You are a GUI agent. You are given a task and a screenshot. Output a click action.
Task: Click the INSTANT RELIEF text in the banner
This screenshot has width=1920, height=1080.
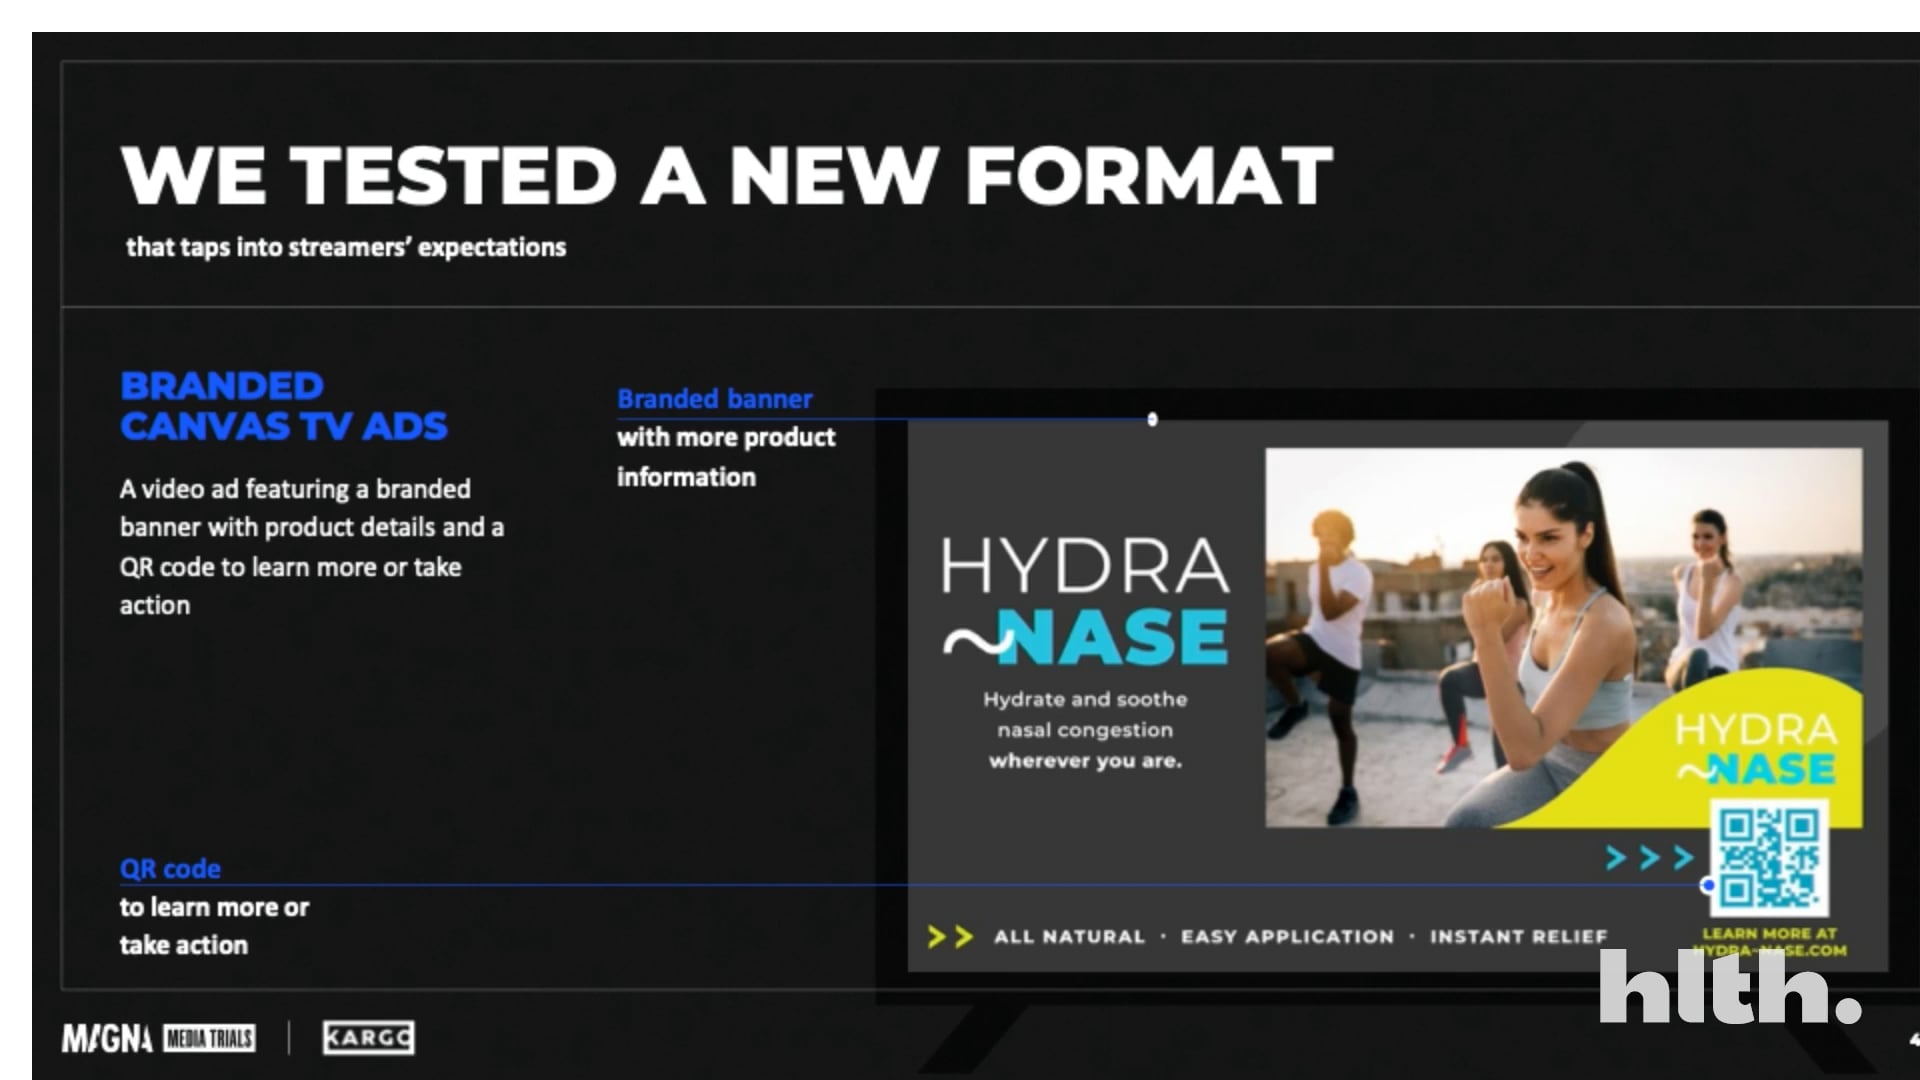point(1518,937)
